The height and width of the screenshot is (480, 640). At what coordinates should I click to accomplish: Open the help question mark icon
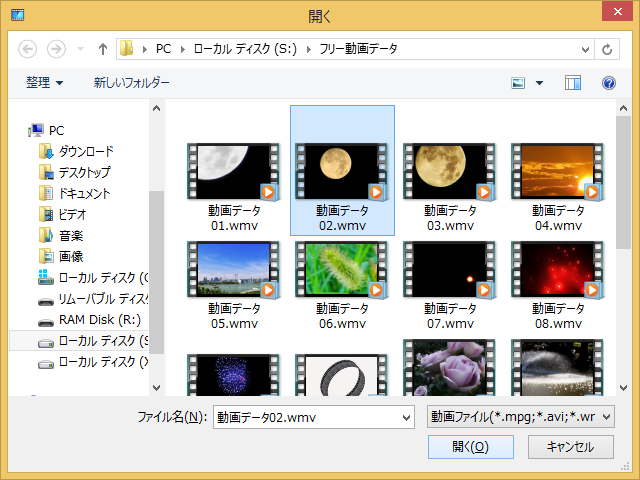pos(608,83)
